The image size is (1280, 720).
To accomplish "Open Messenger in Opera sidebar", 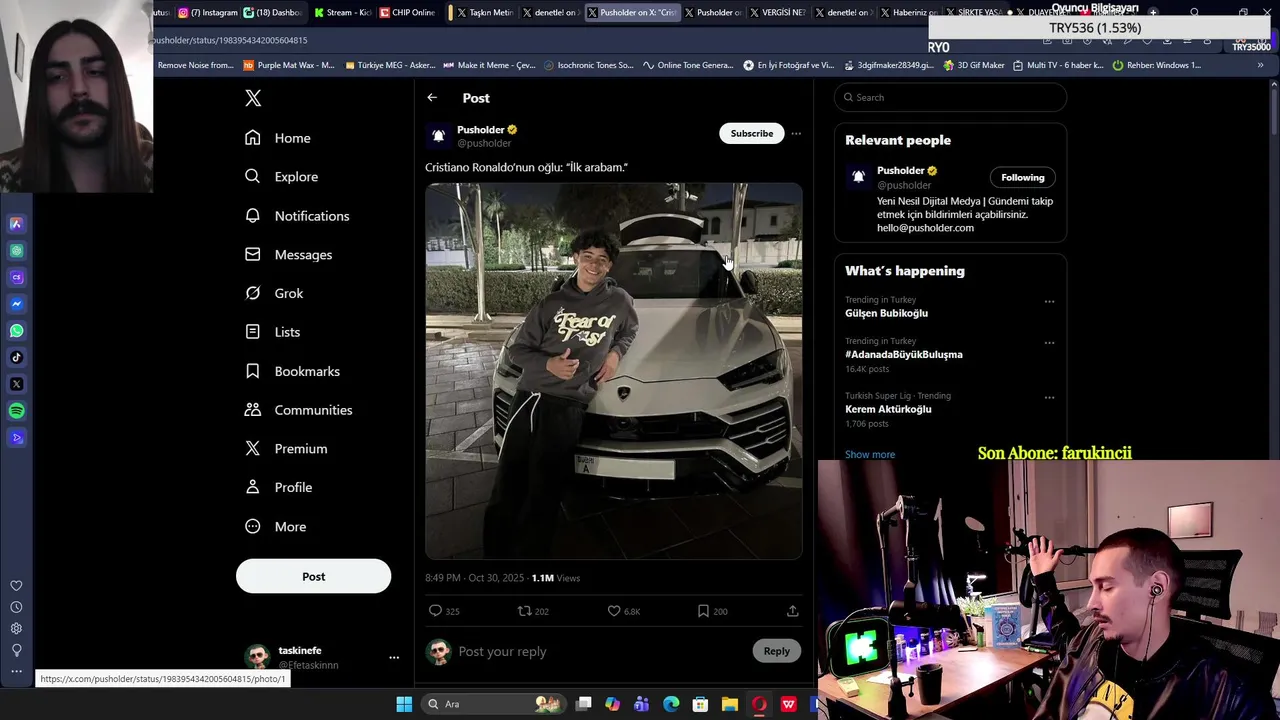I will click(16, 304).
